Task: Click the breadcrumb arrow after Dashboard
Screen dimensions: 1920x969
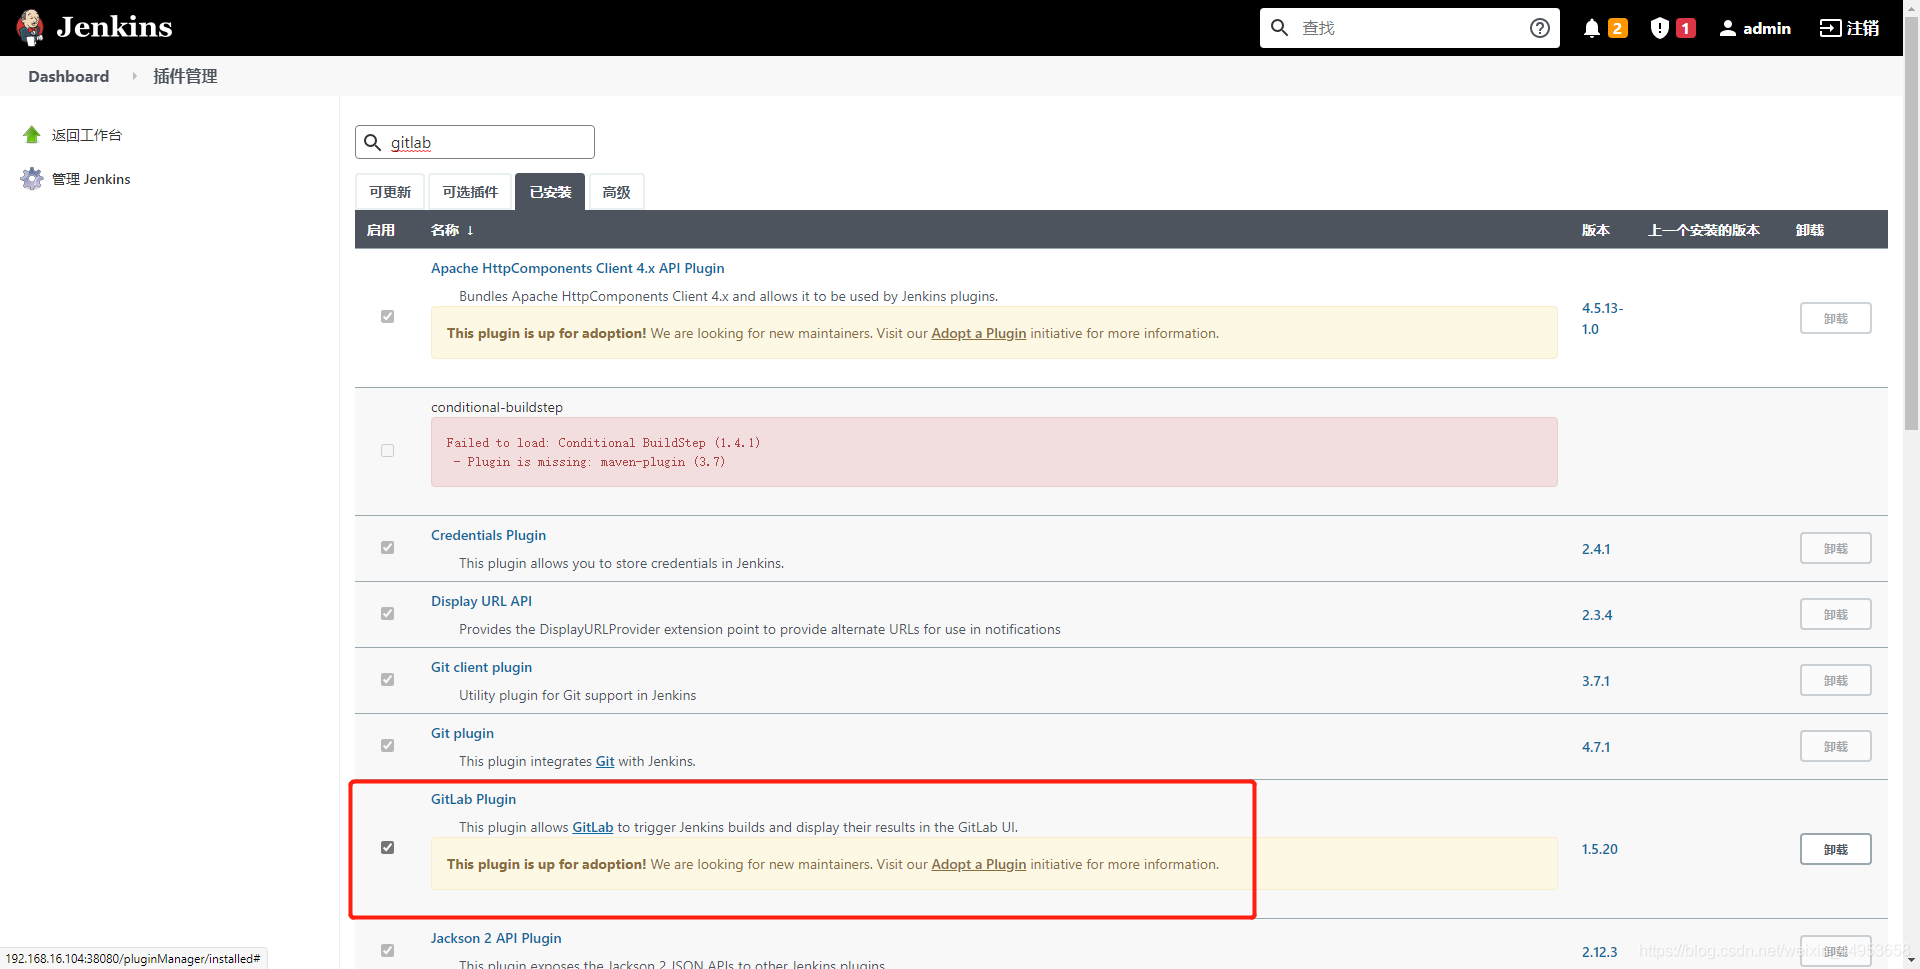Action: tap(134, 76)
